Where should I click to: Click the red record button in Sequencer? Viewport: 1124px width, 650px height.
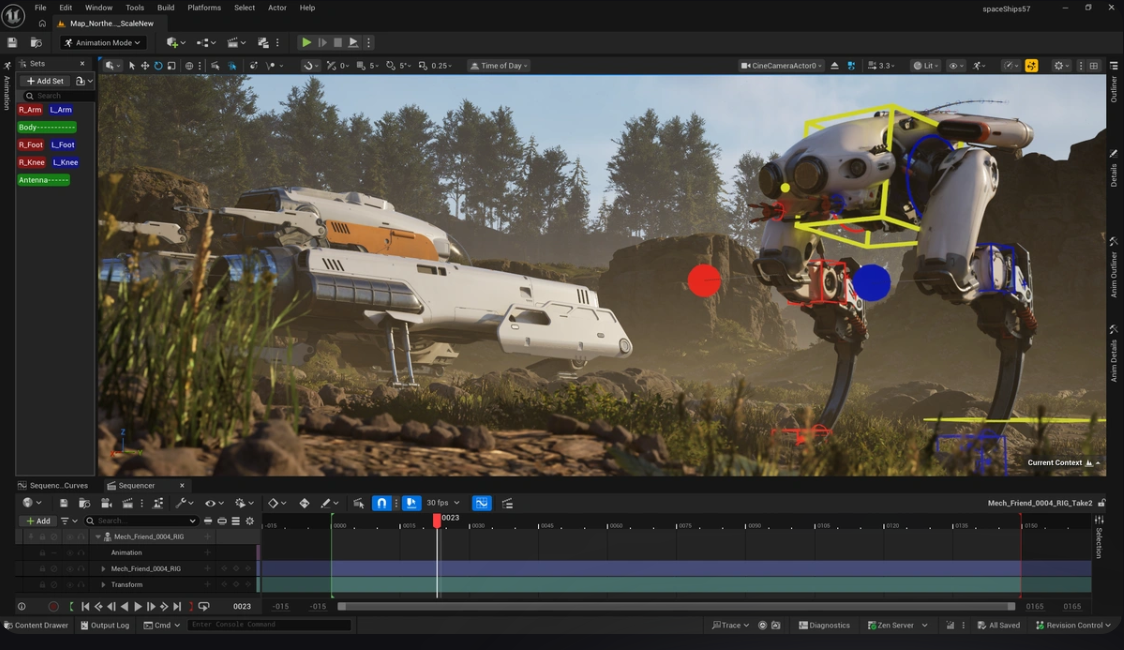click(53, 607)
